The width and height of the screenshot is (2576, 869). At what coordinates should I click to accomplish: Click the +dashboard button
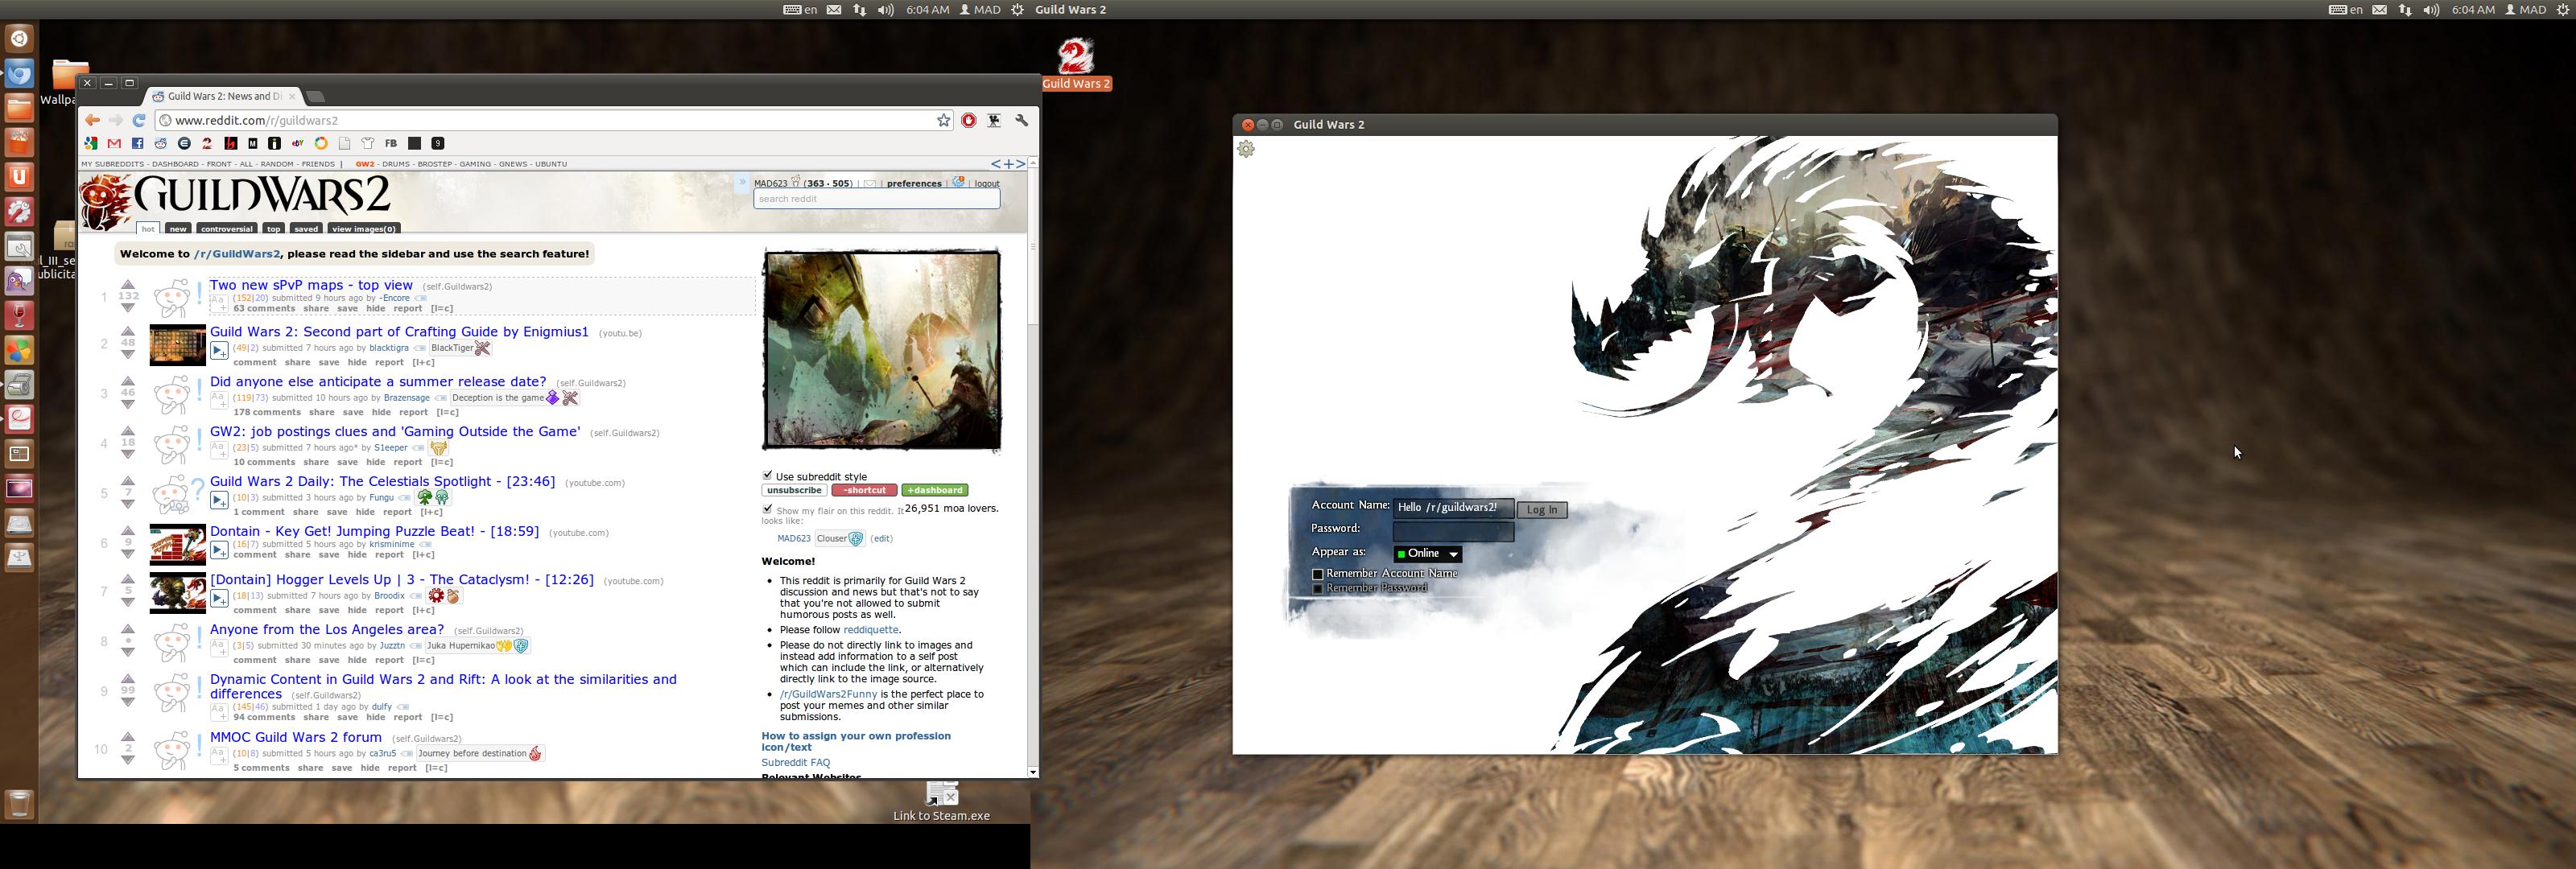(x=934, y=490)
